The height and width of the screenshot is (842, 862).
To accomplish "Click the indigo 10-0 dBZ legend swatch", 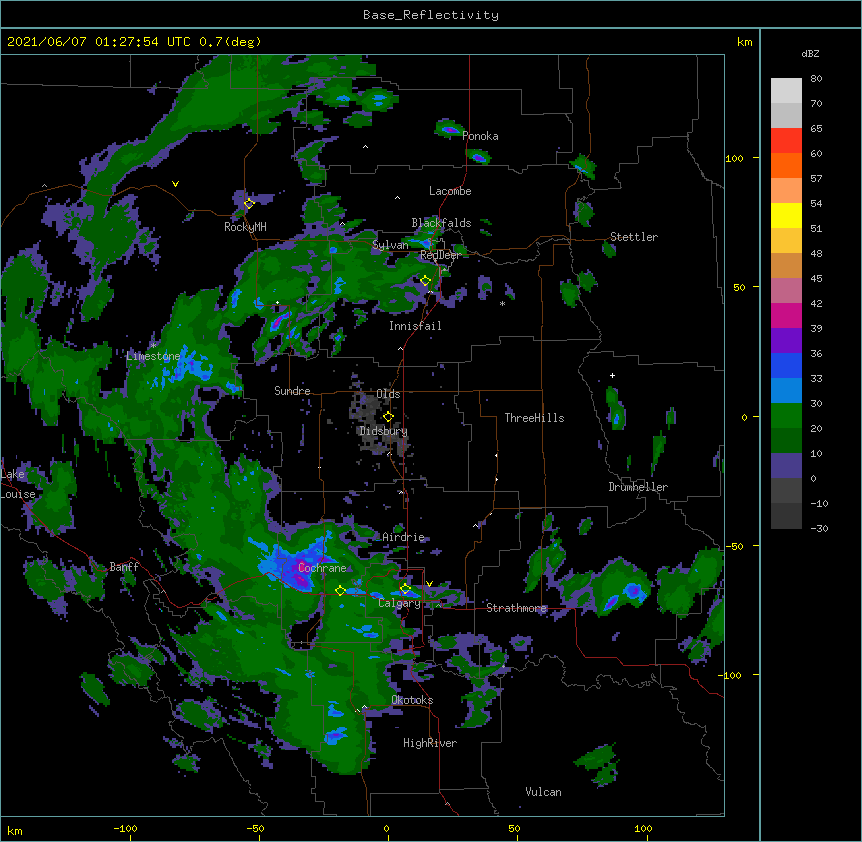I will pyautogui.click(x=786, y=466).
